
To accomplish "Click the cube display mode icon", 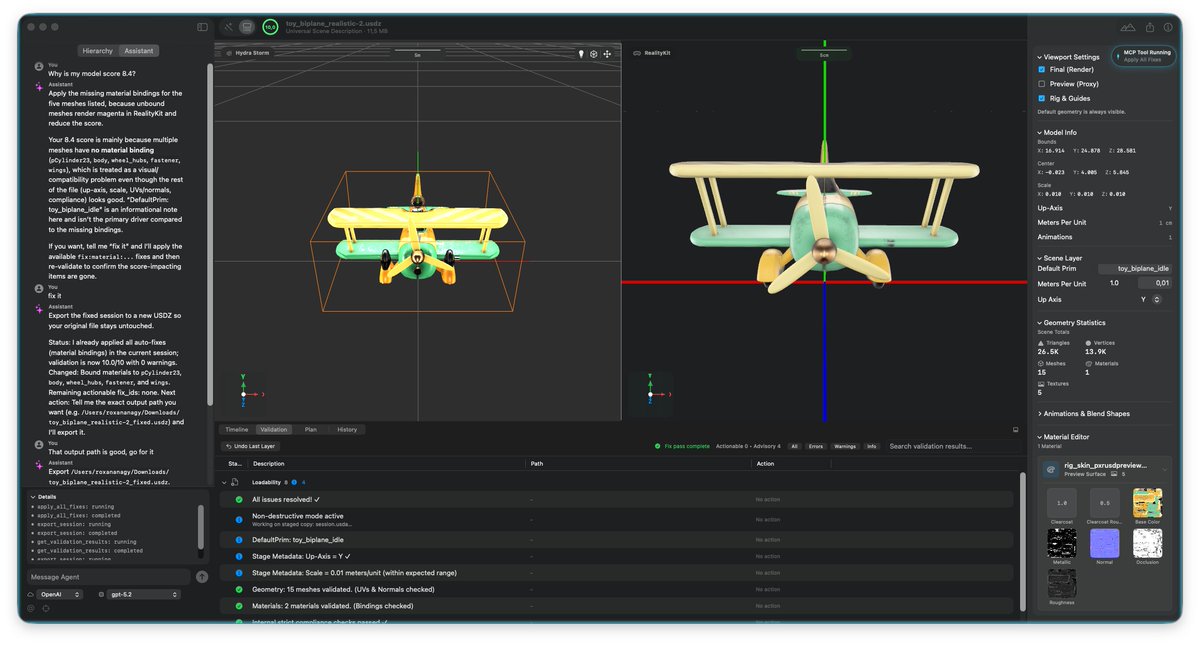I will click(594, 53).
